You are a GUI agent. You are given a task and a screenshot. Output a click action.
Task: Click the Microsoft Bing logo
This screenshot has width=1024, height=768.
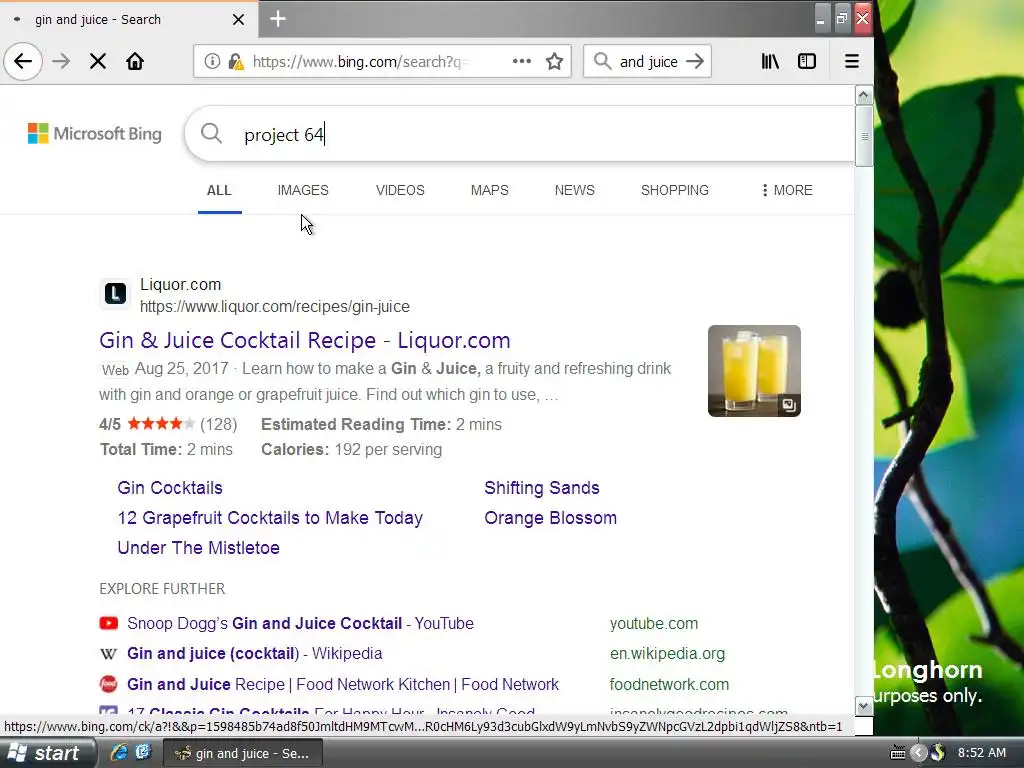pos(95,134)
